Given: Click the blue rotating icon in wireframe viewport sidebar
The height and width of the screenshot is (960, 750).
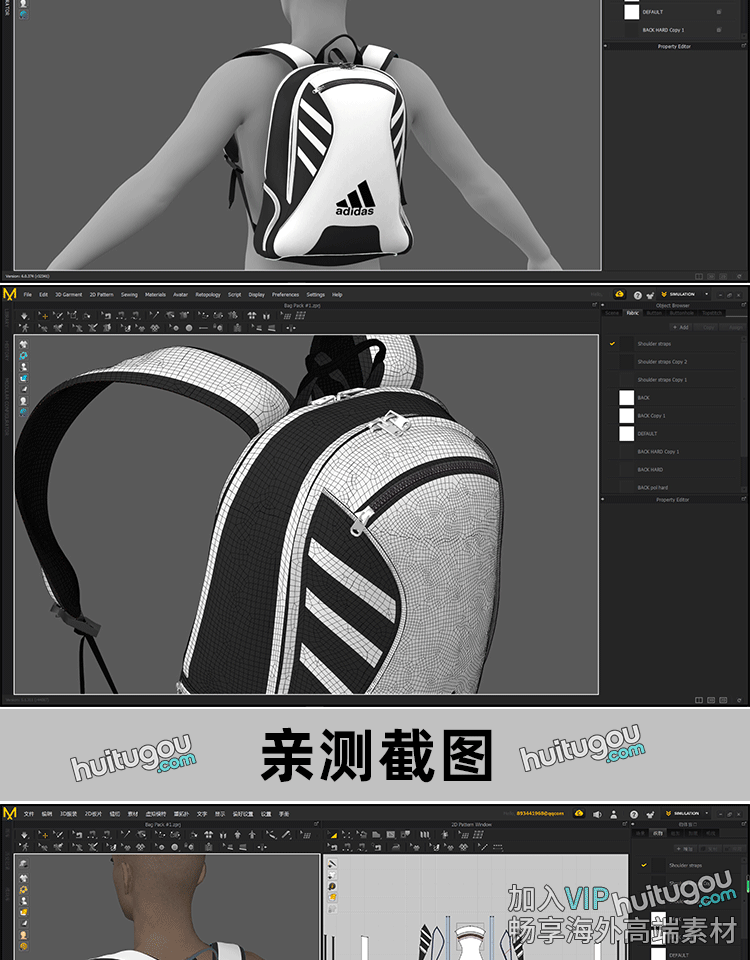Looking at the screenshot, I should pos(23,355).
